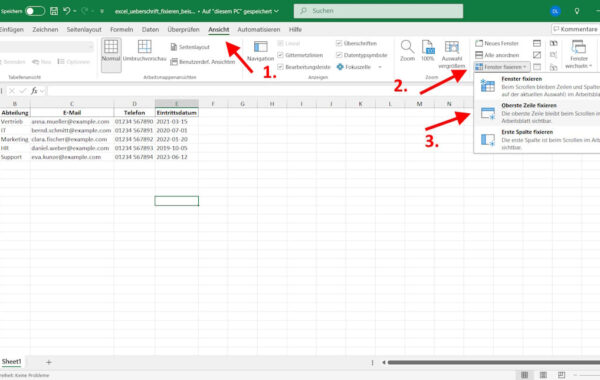
Task: Click the scroll-left arrow of horizontal scrollbar
Action: 383,362
